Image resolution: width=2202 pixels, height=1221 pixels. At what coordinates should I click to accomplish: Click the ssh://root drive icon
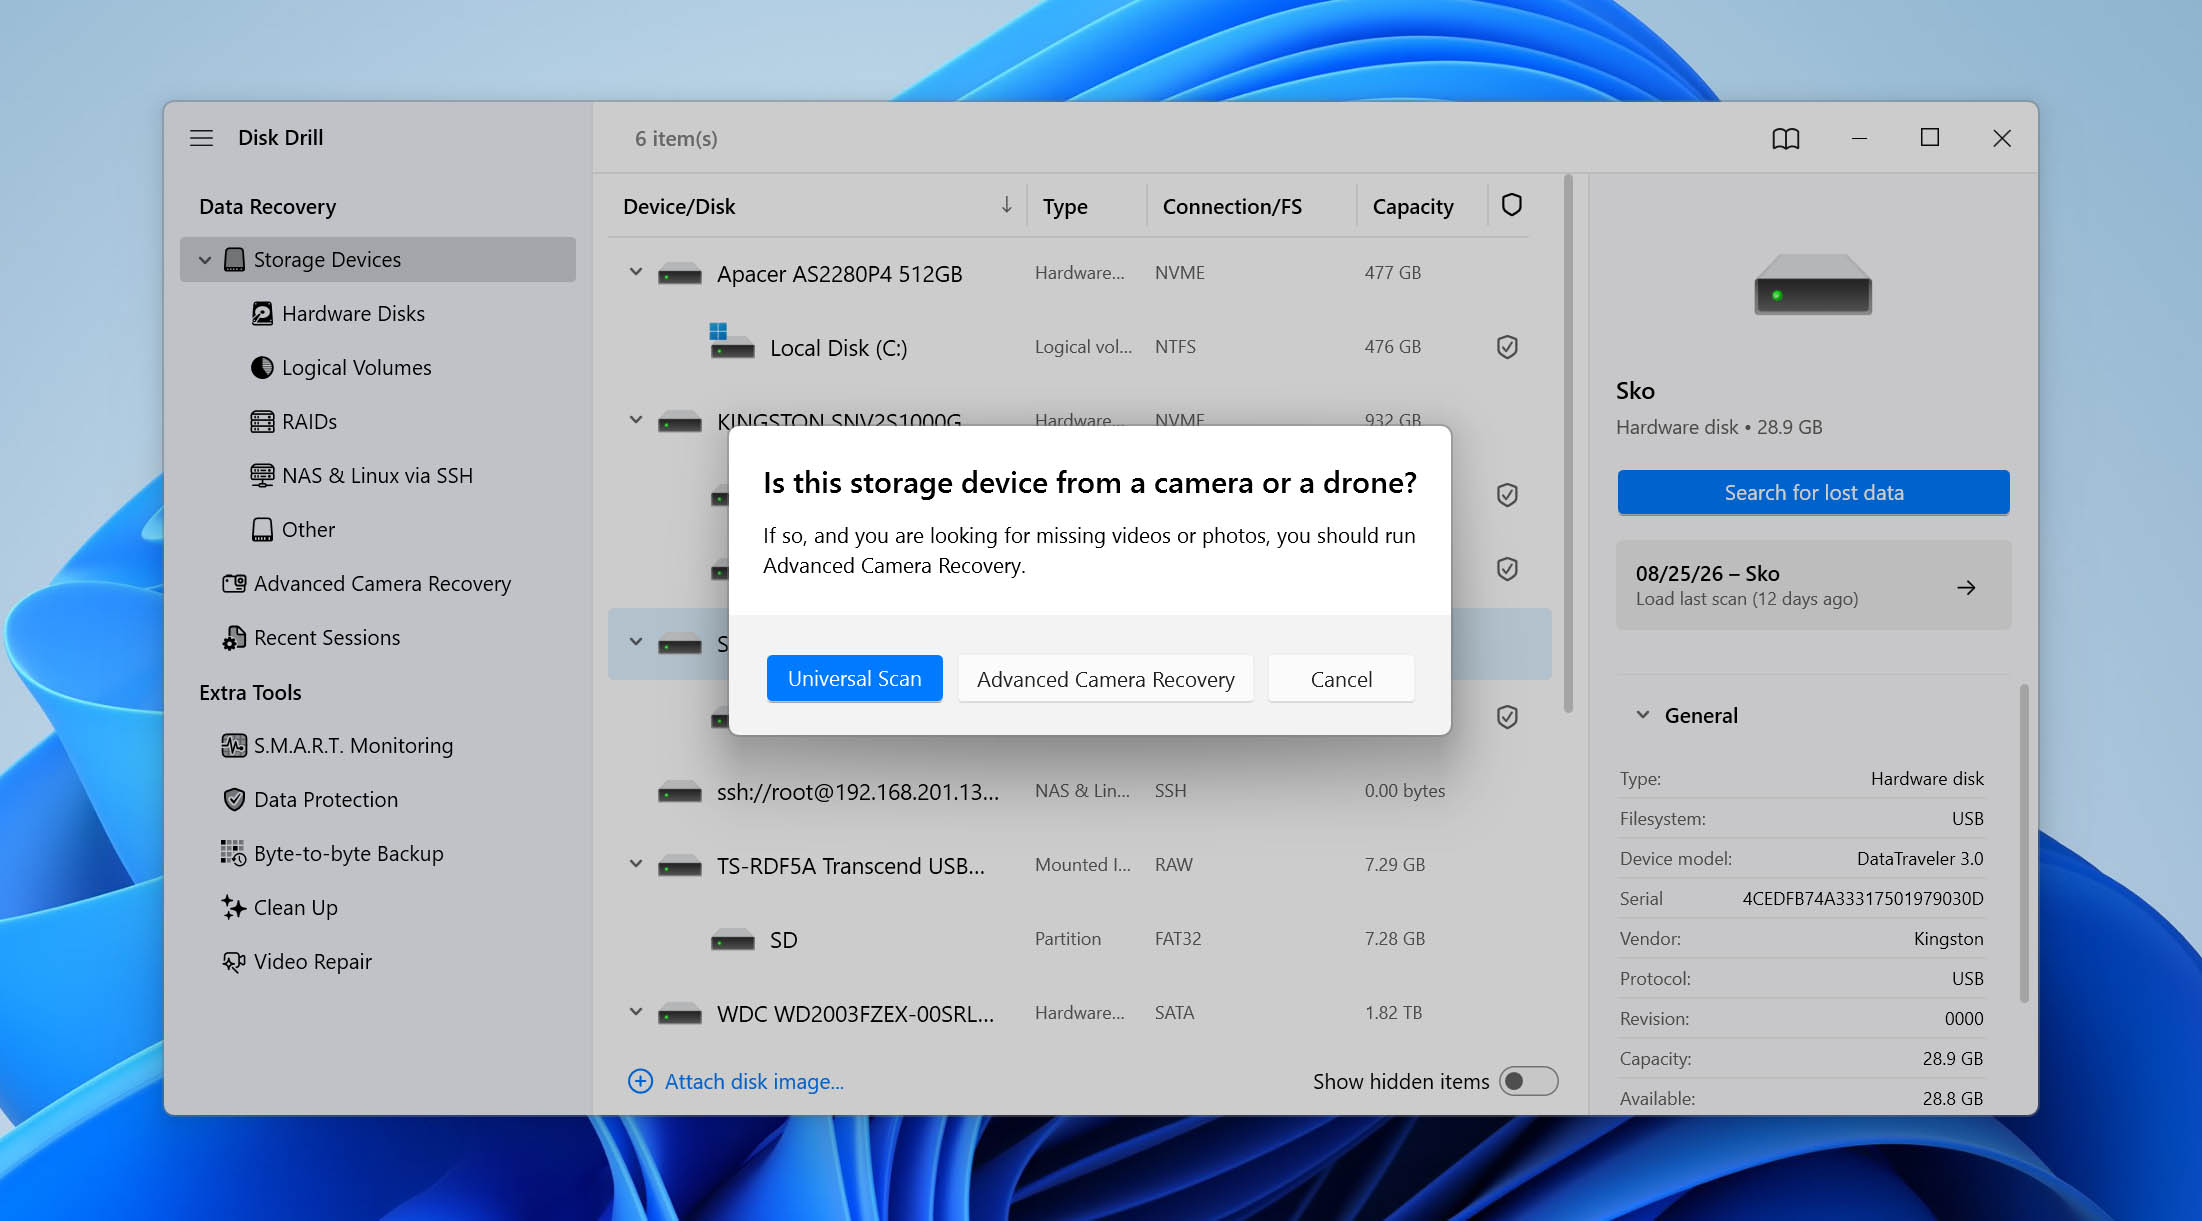tap(680, 793)
